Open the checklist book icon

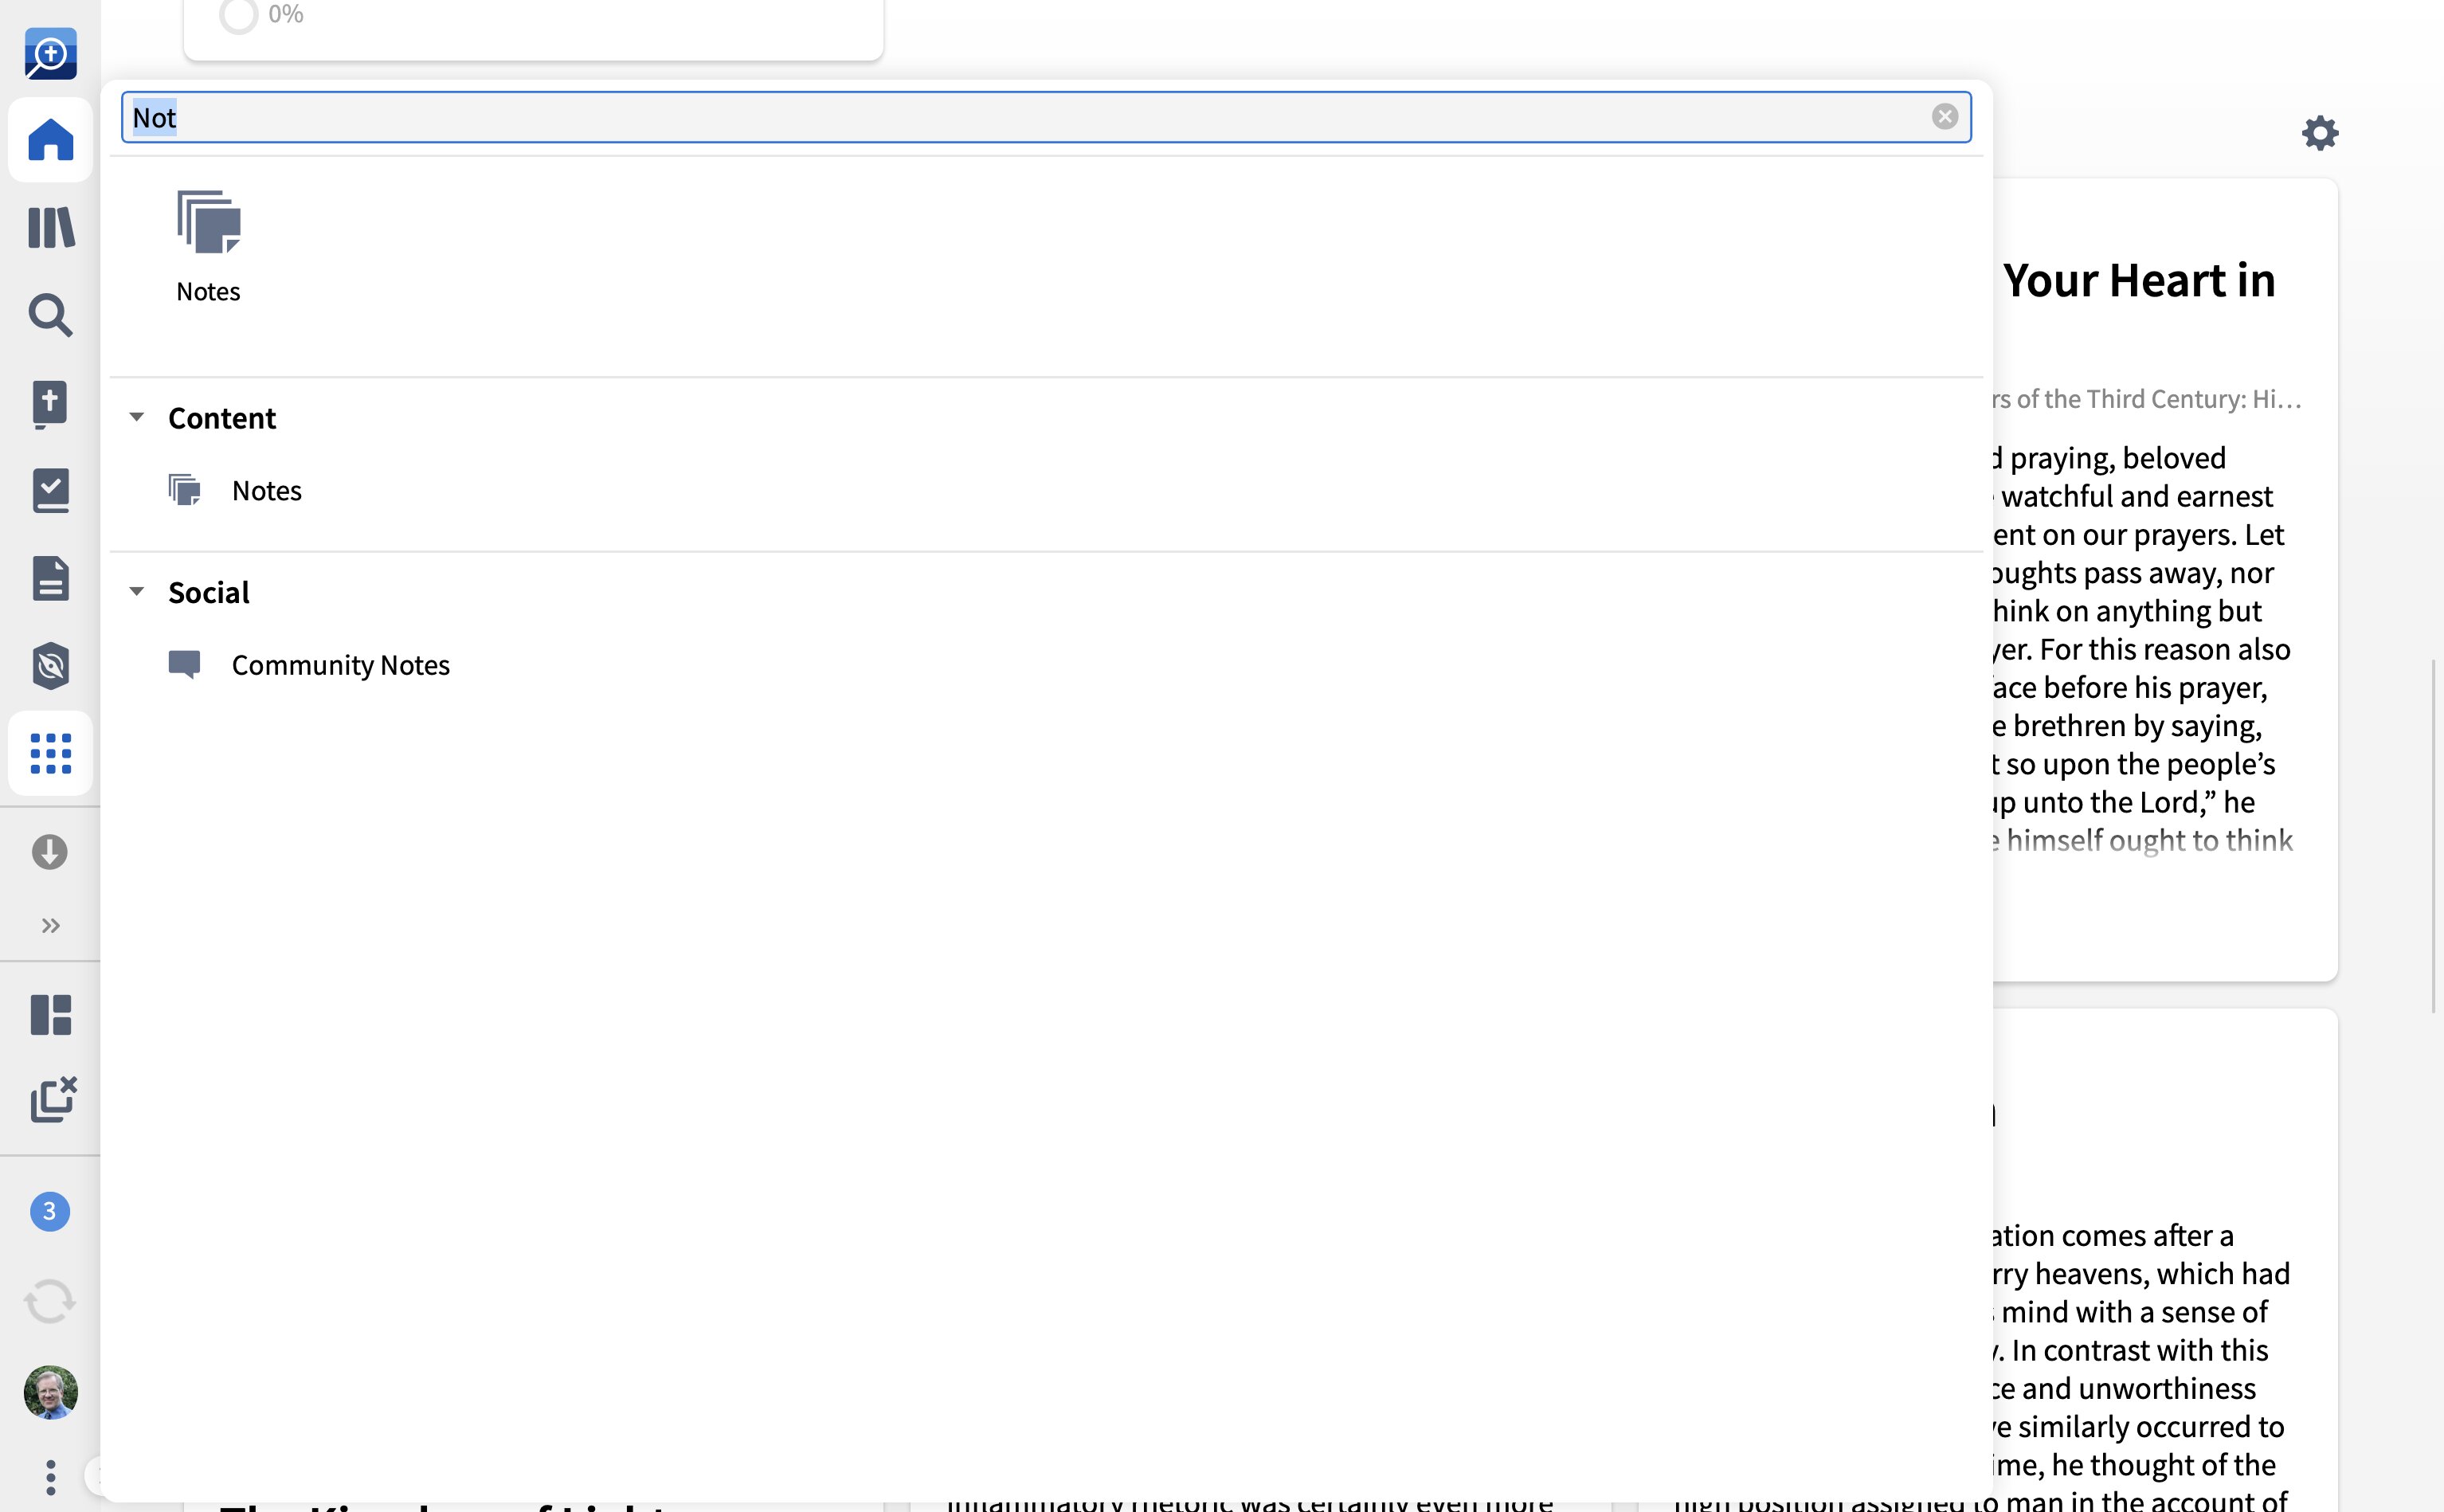click(x=50, y=491)
